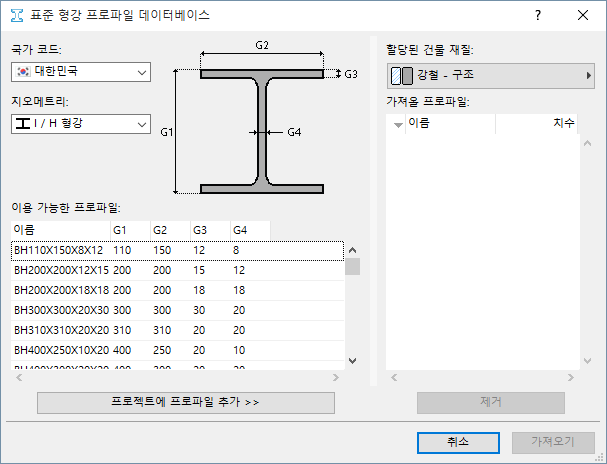This screenshot has height=464, width=607.
Task: Click the 프로젝트에 프로파일 추가 >> button
Action: 186,402
